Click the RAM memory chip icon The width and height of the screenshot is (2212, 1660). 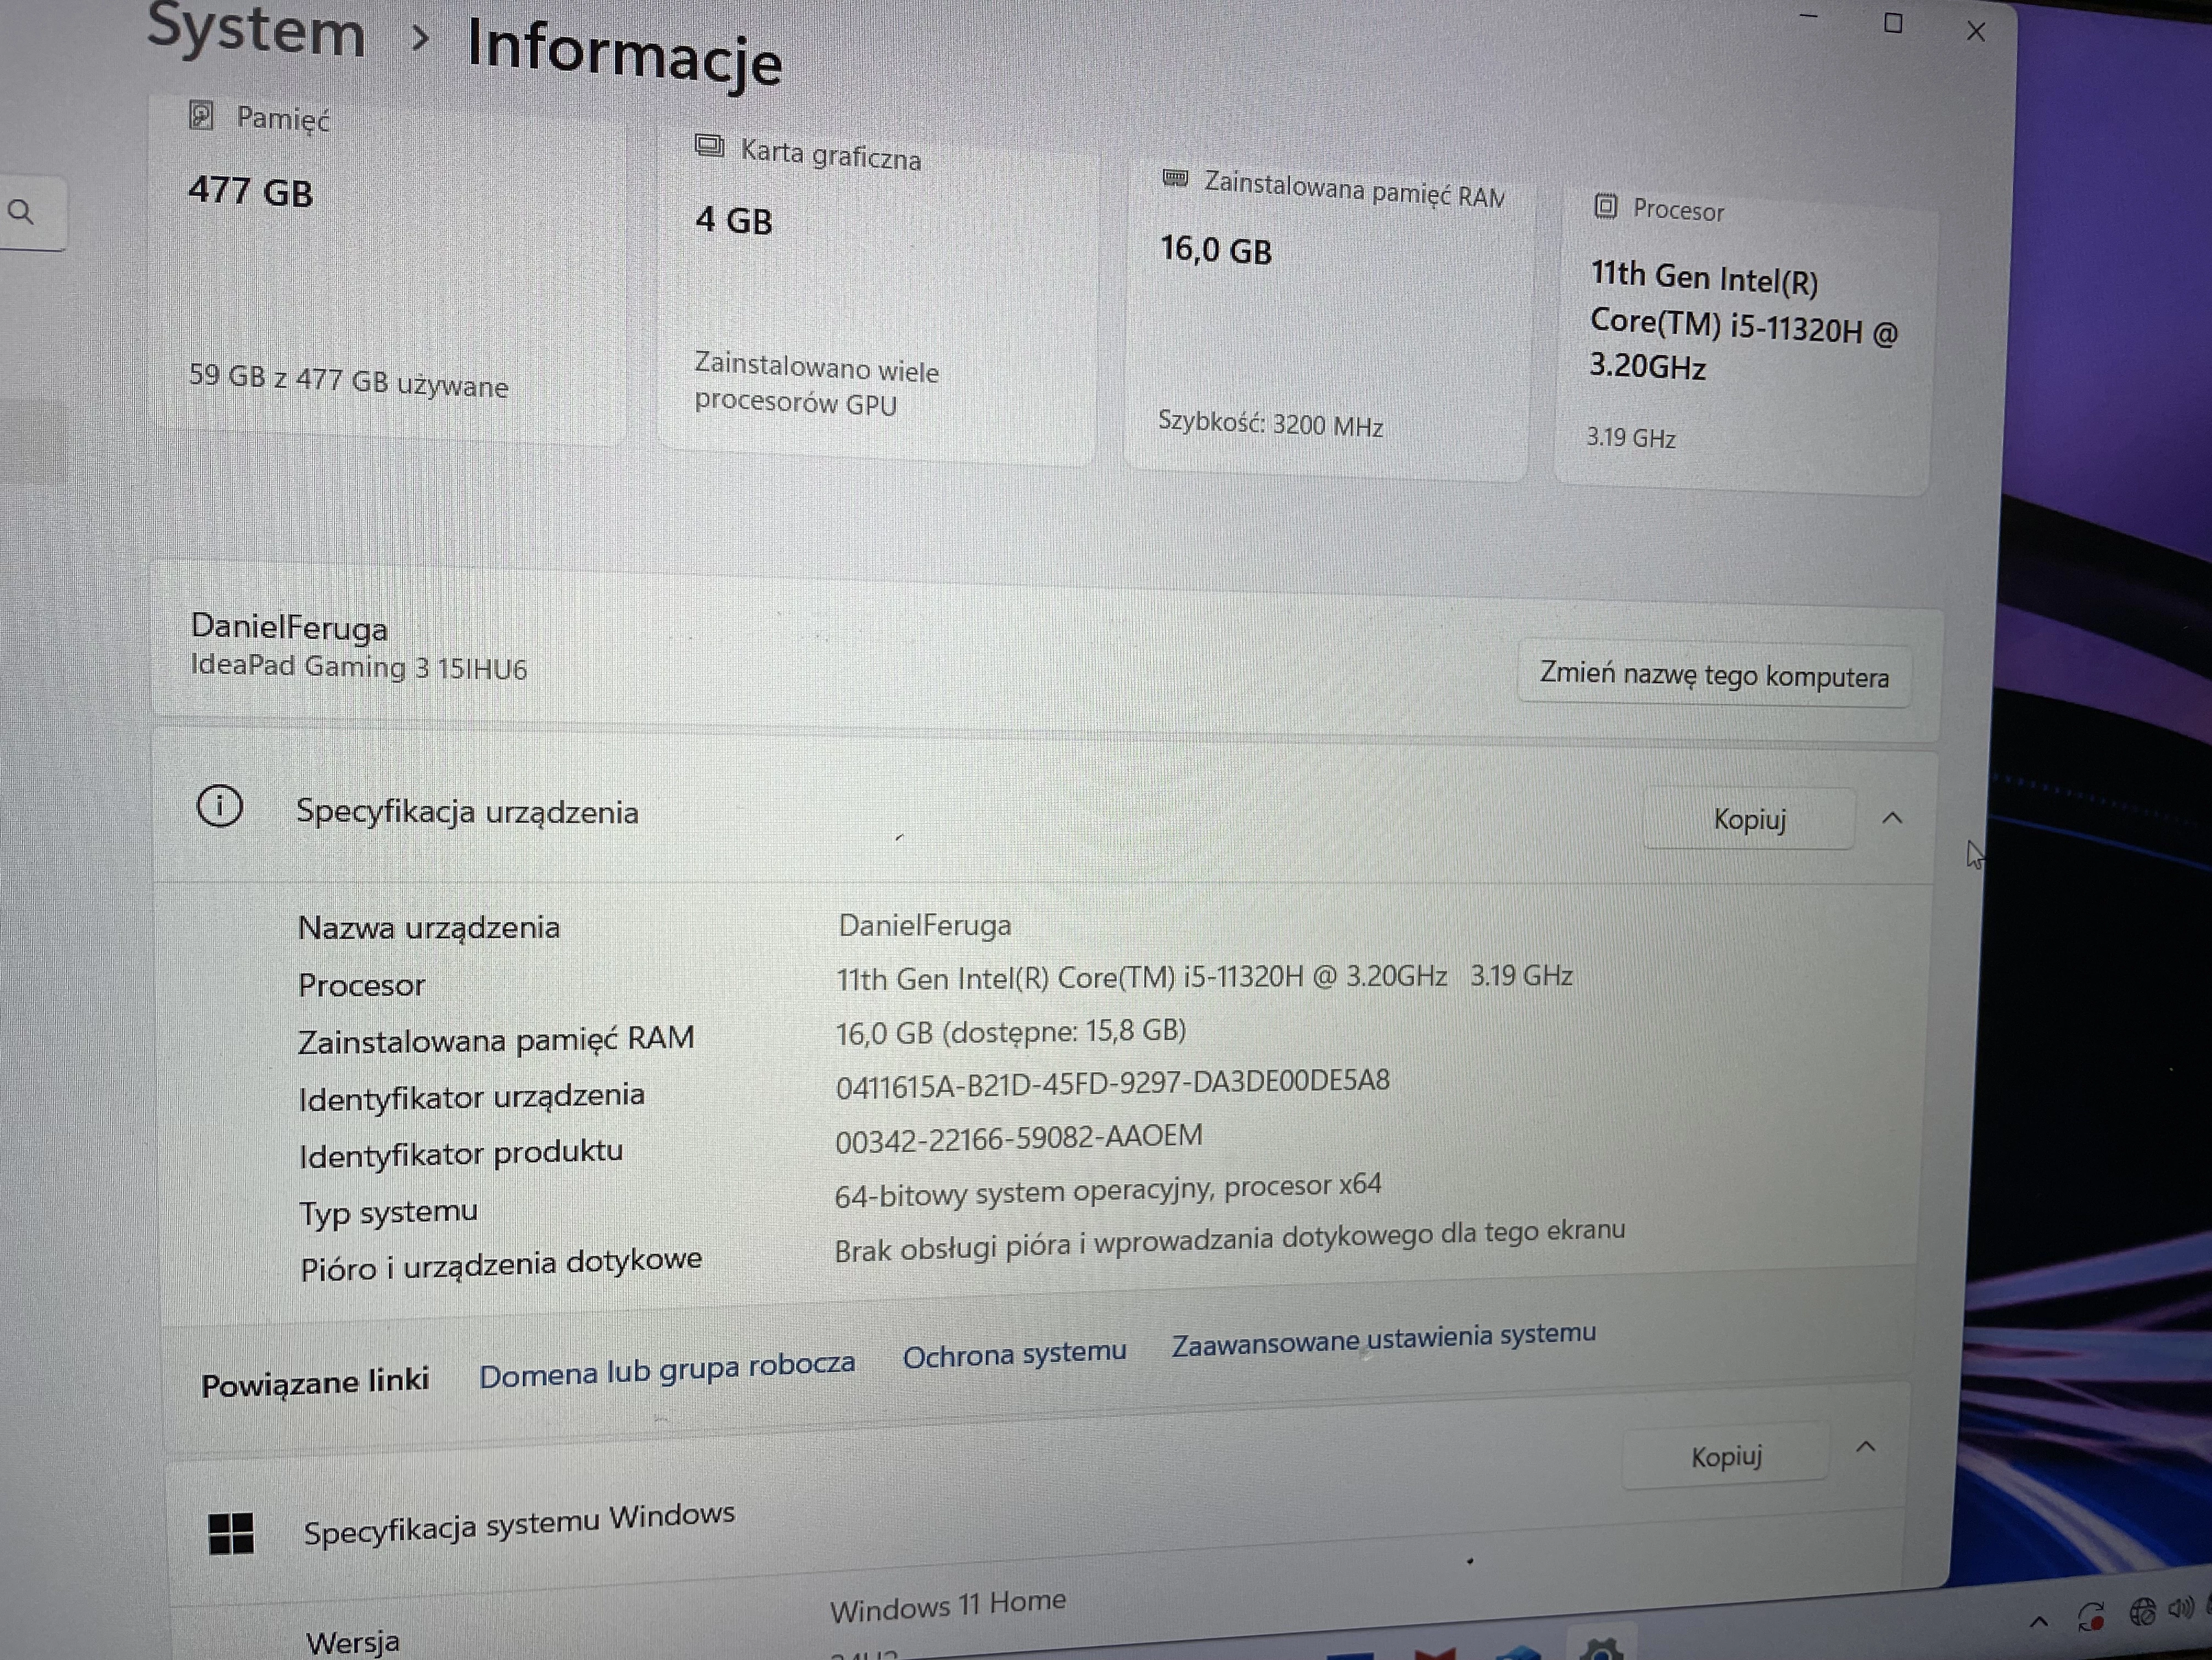pyautogui.click(x=1175, y=178)
